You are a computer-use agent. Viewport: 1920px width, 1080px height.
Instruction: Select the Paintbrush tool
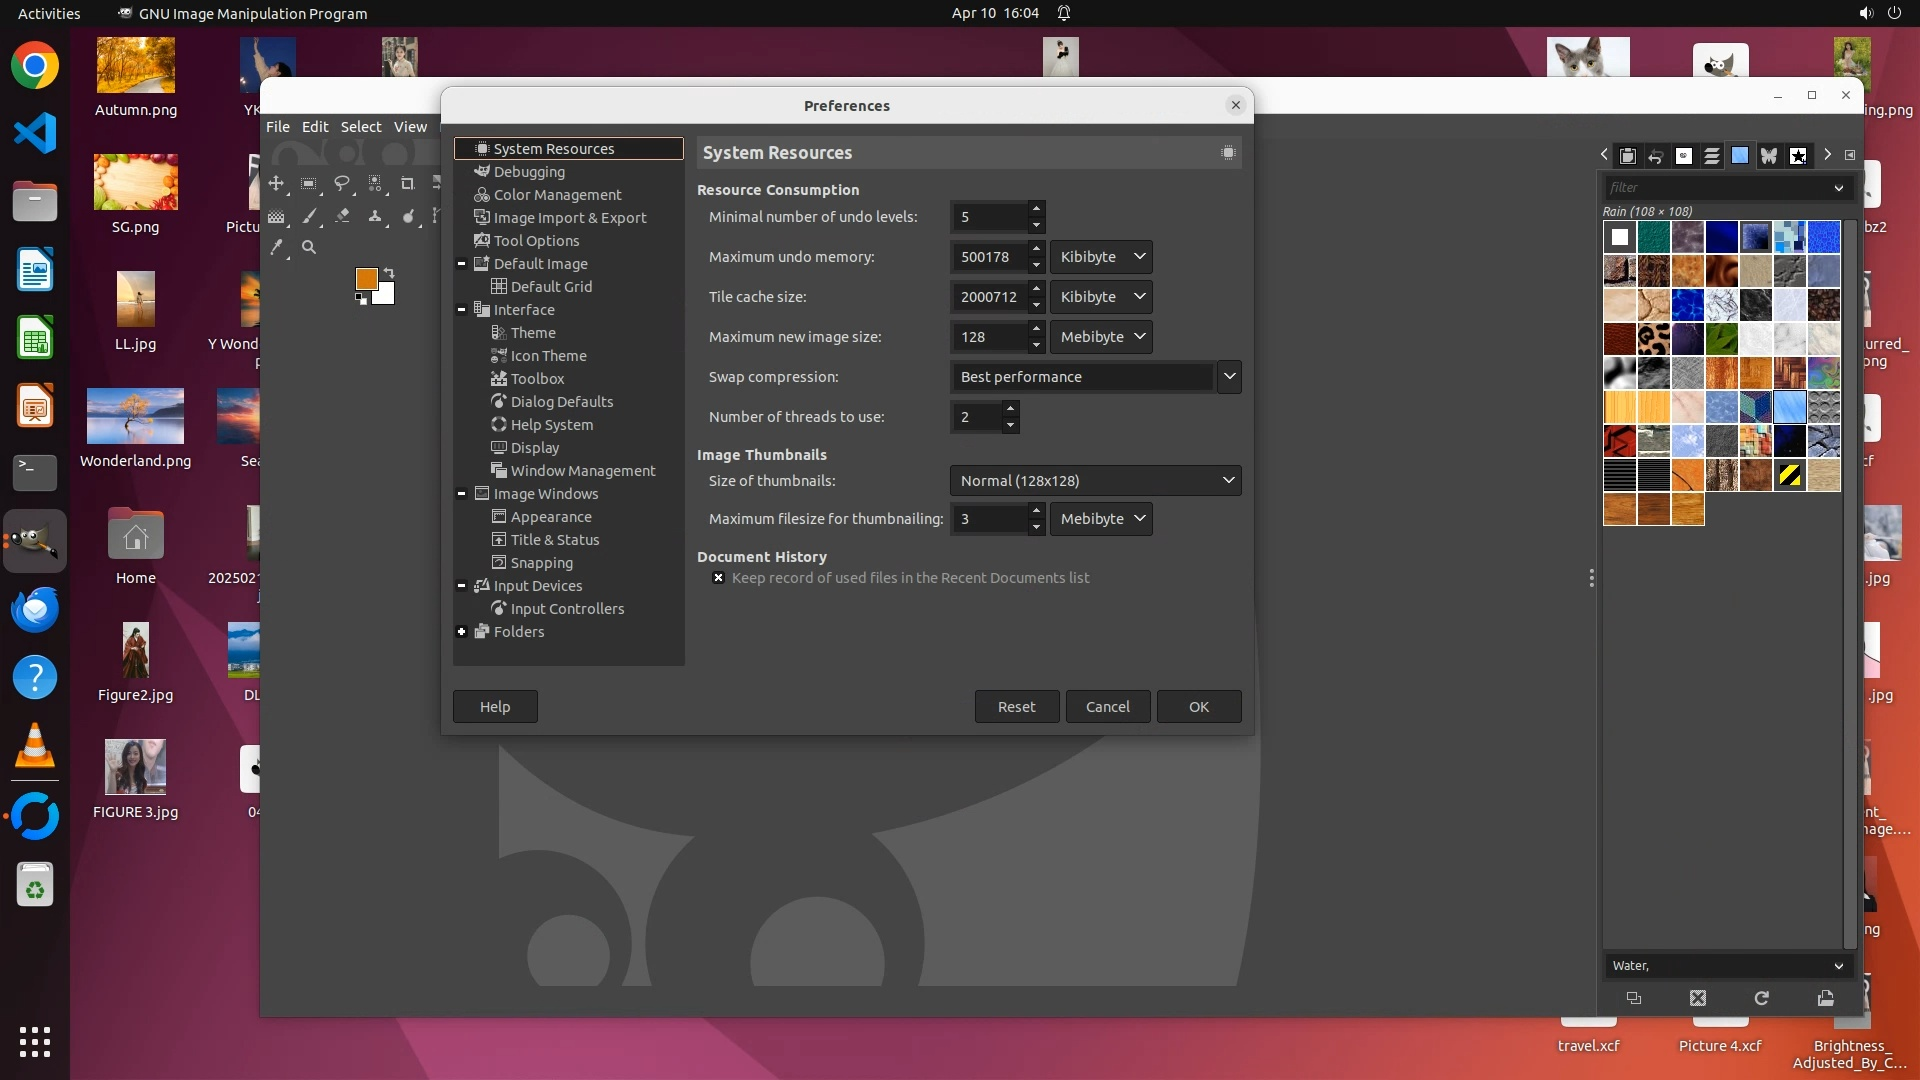coord(309,216)
